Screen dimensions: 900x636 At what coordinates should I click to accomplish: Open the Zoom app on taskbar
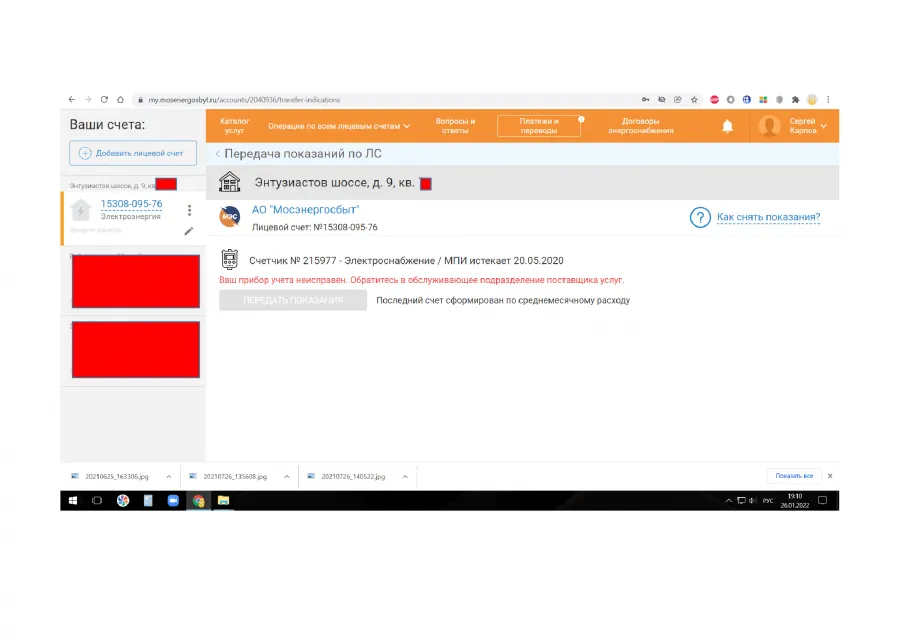[x=173, y=501]
